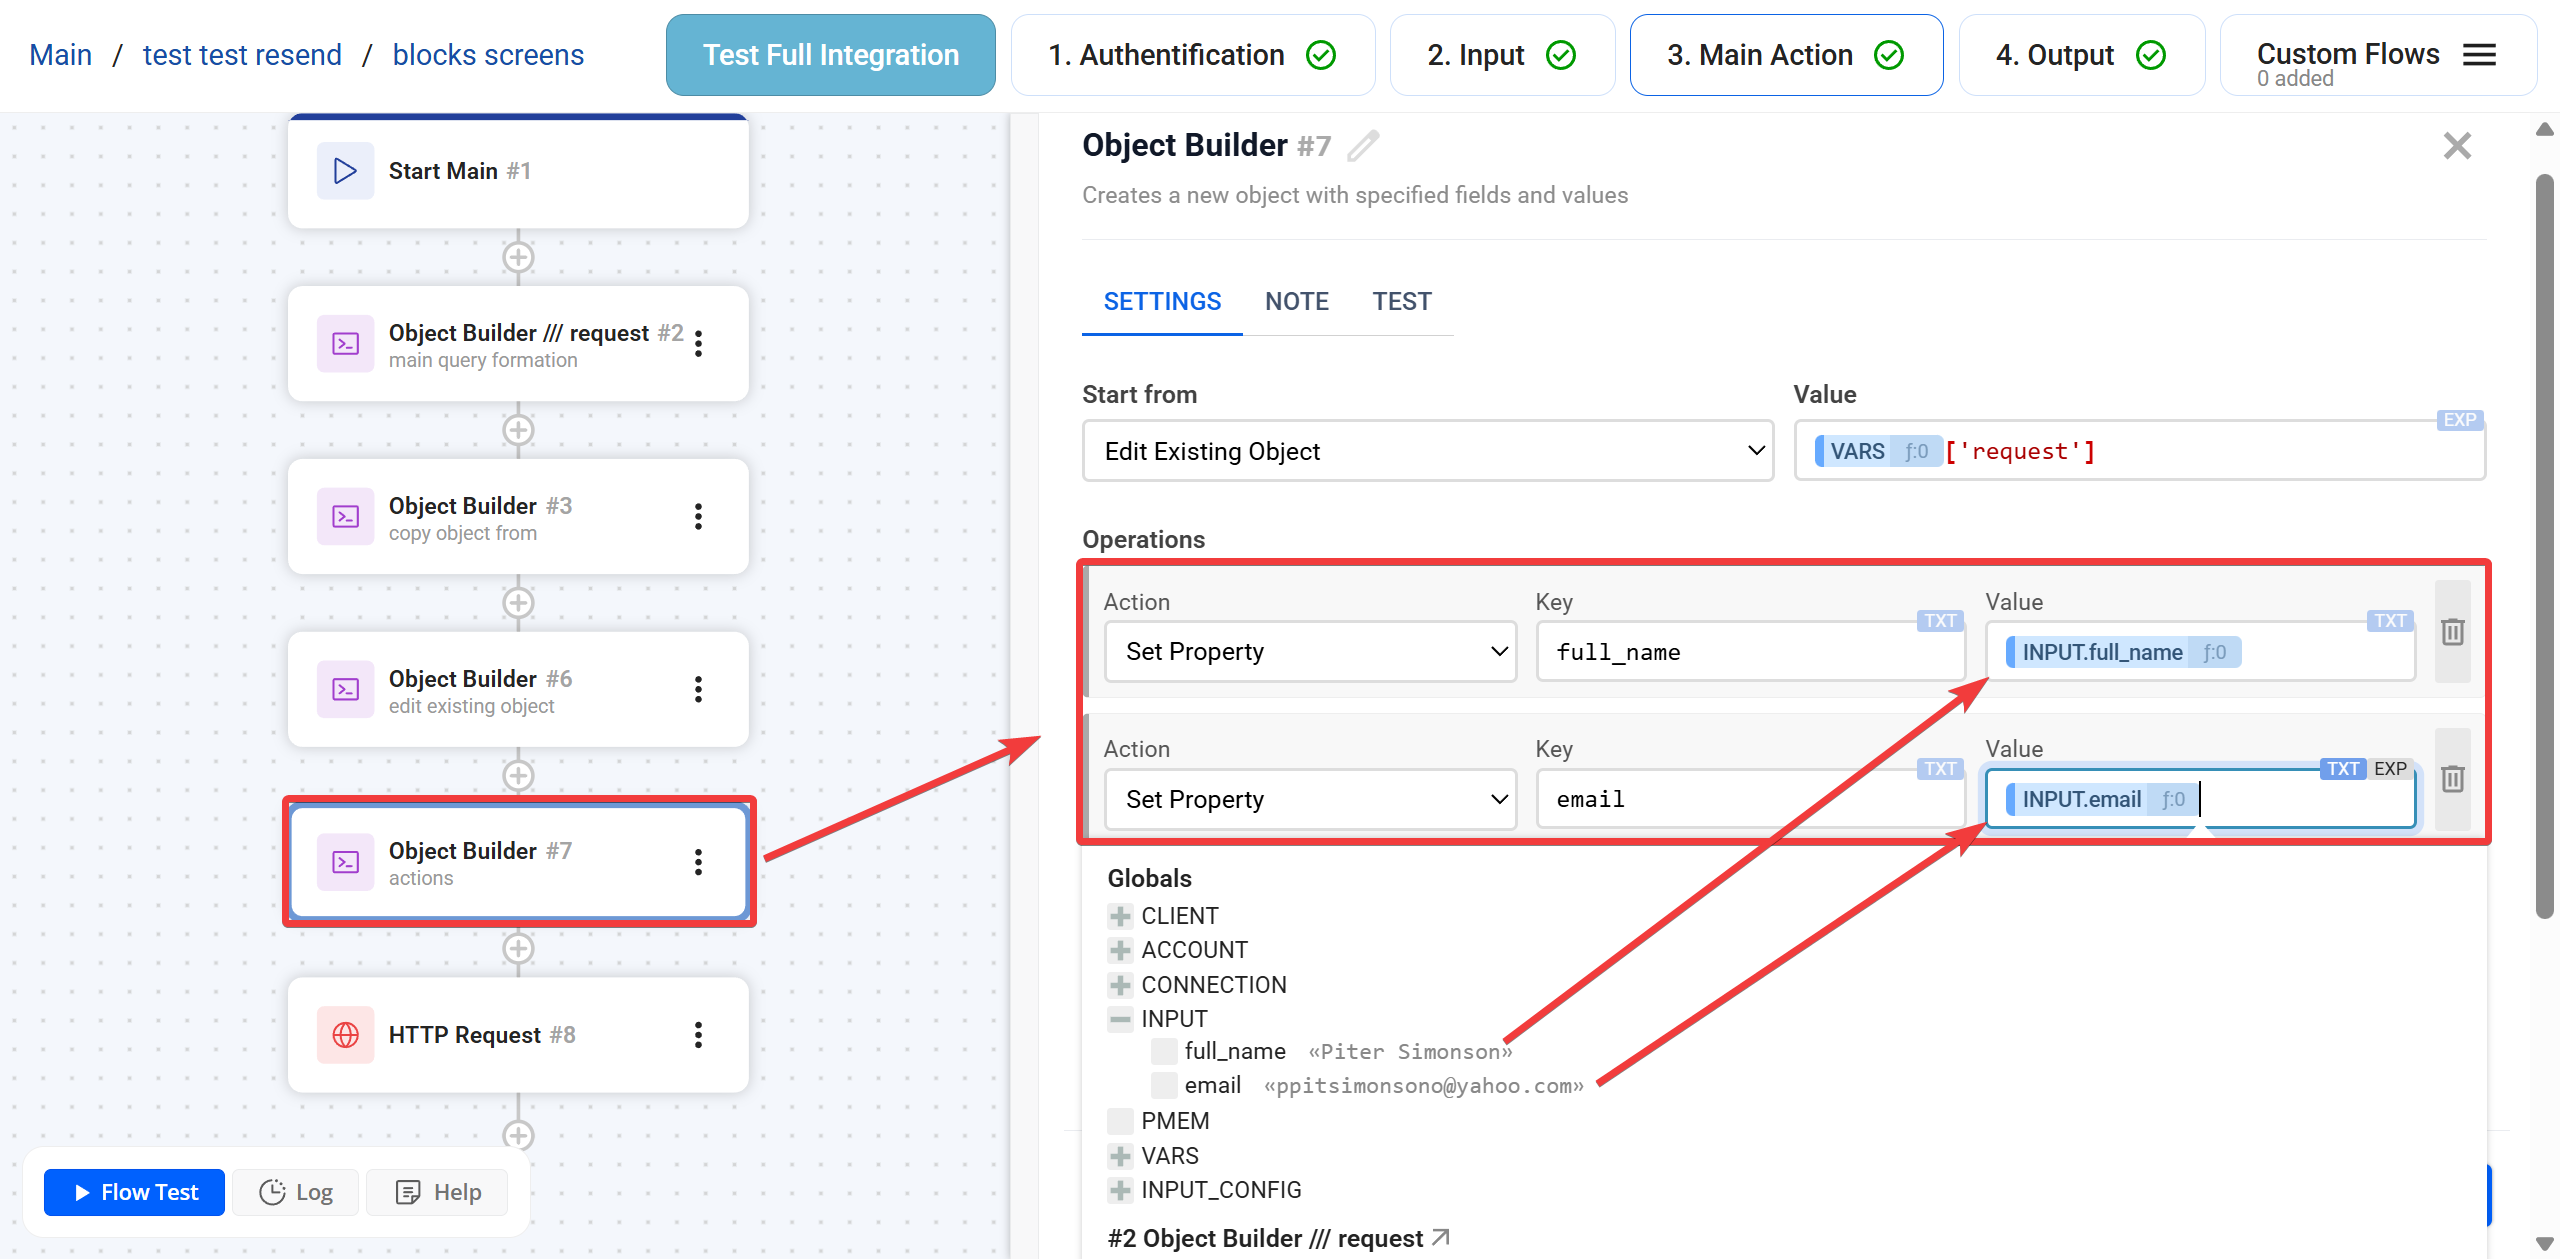Open three-dot menu on Object Builder #3
This screenshot has height=1259, width=2560.
[698, 517]
